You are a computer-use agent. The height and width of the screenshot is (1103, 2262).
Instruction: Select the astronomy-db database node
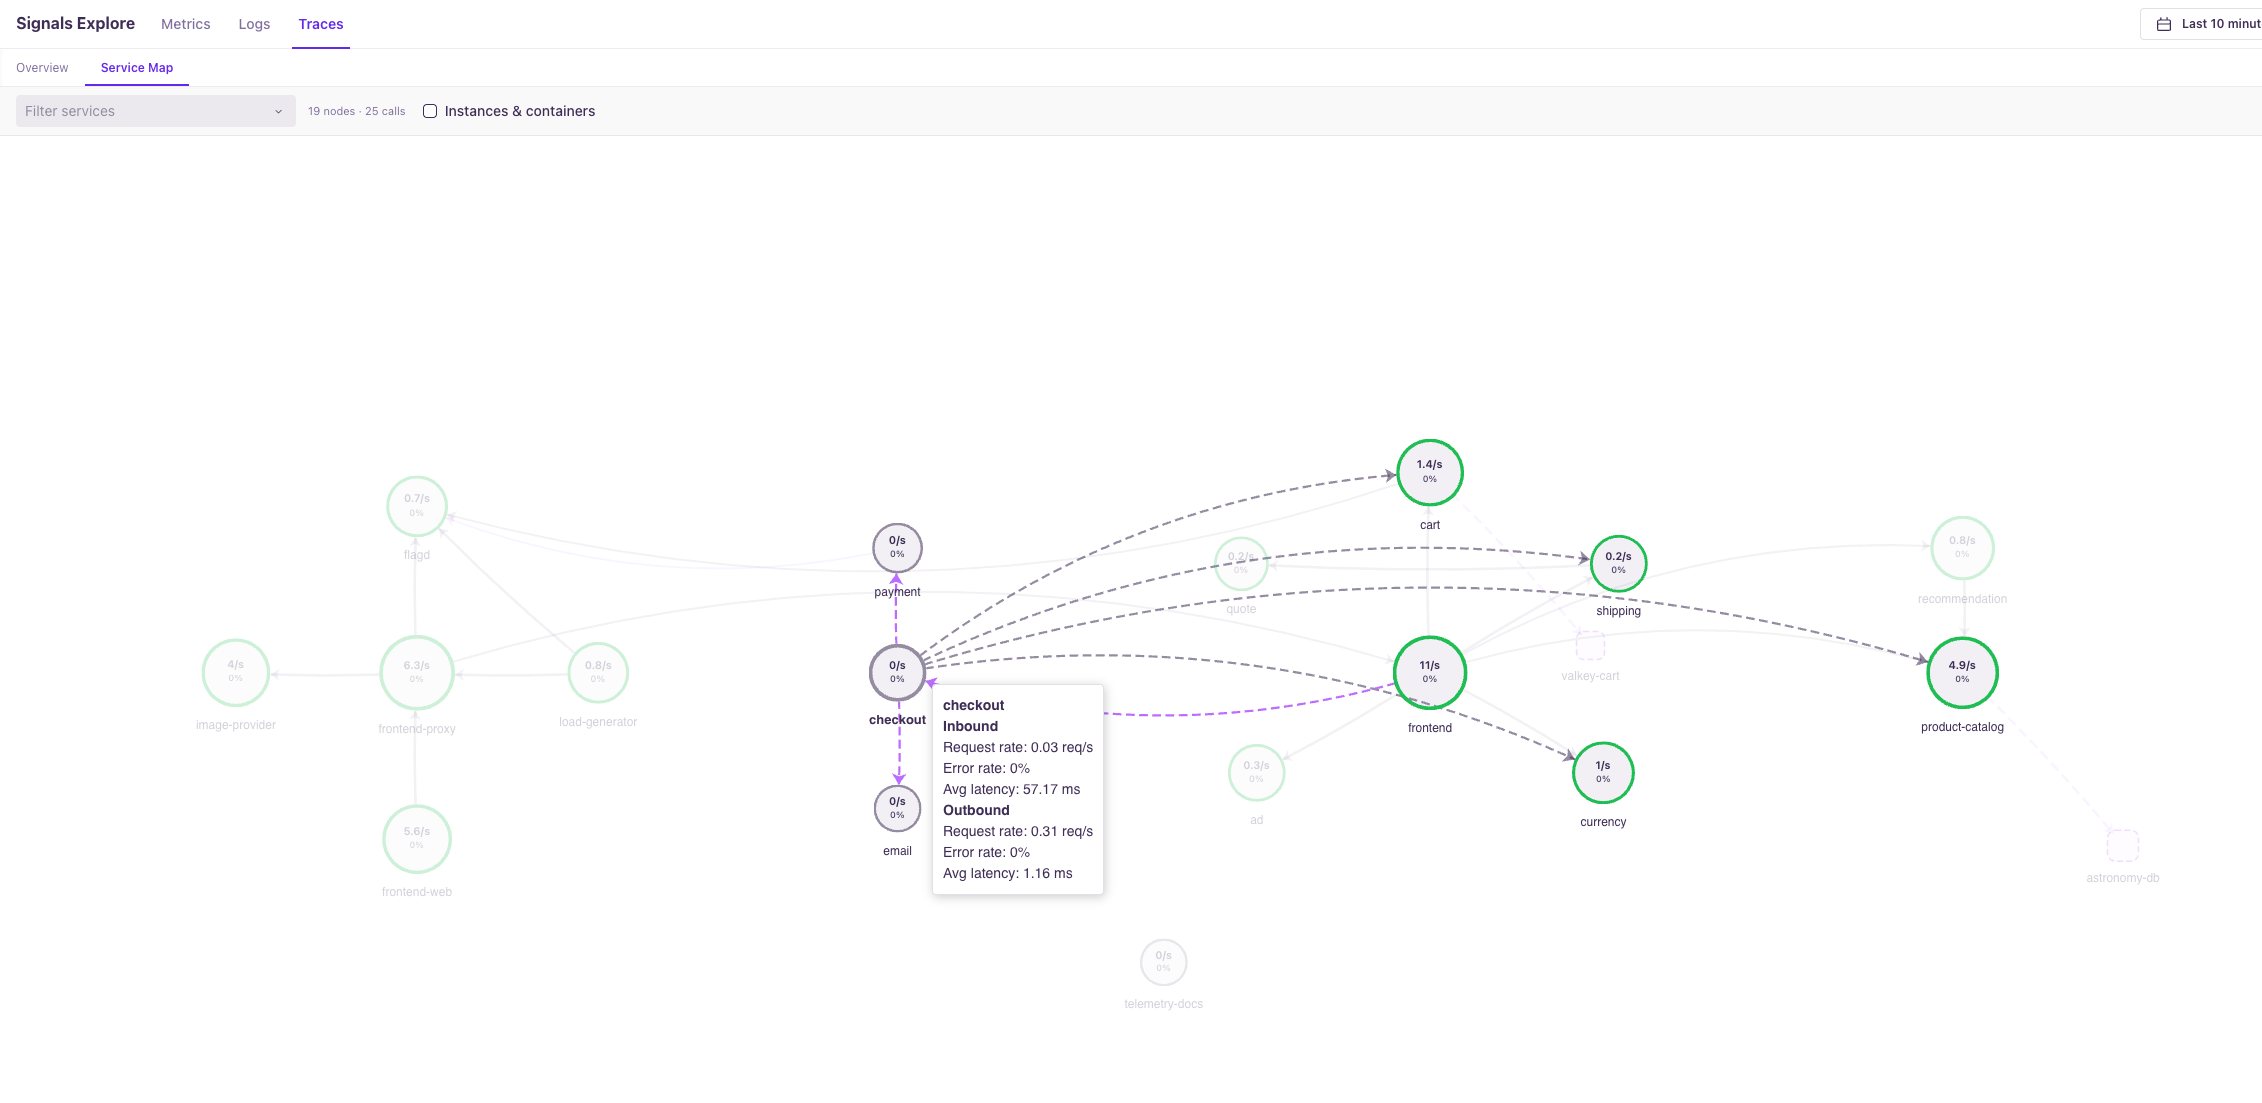2122,846
